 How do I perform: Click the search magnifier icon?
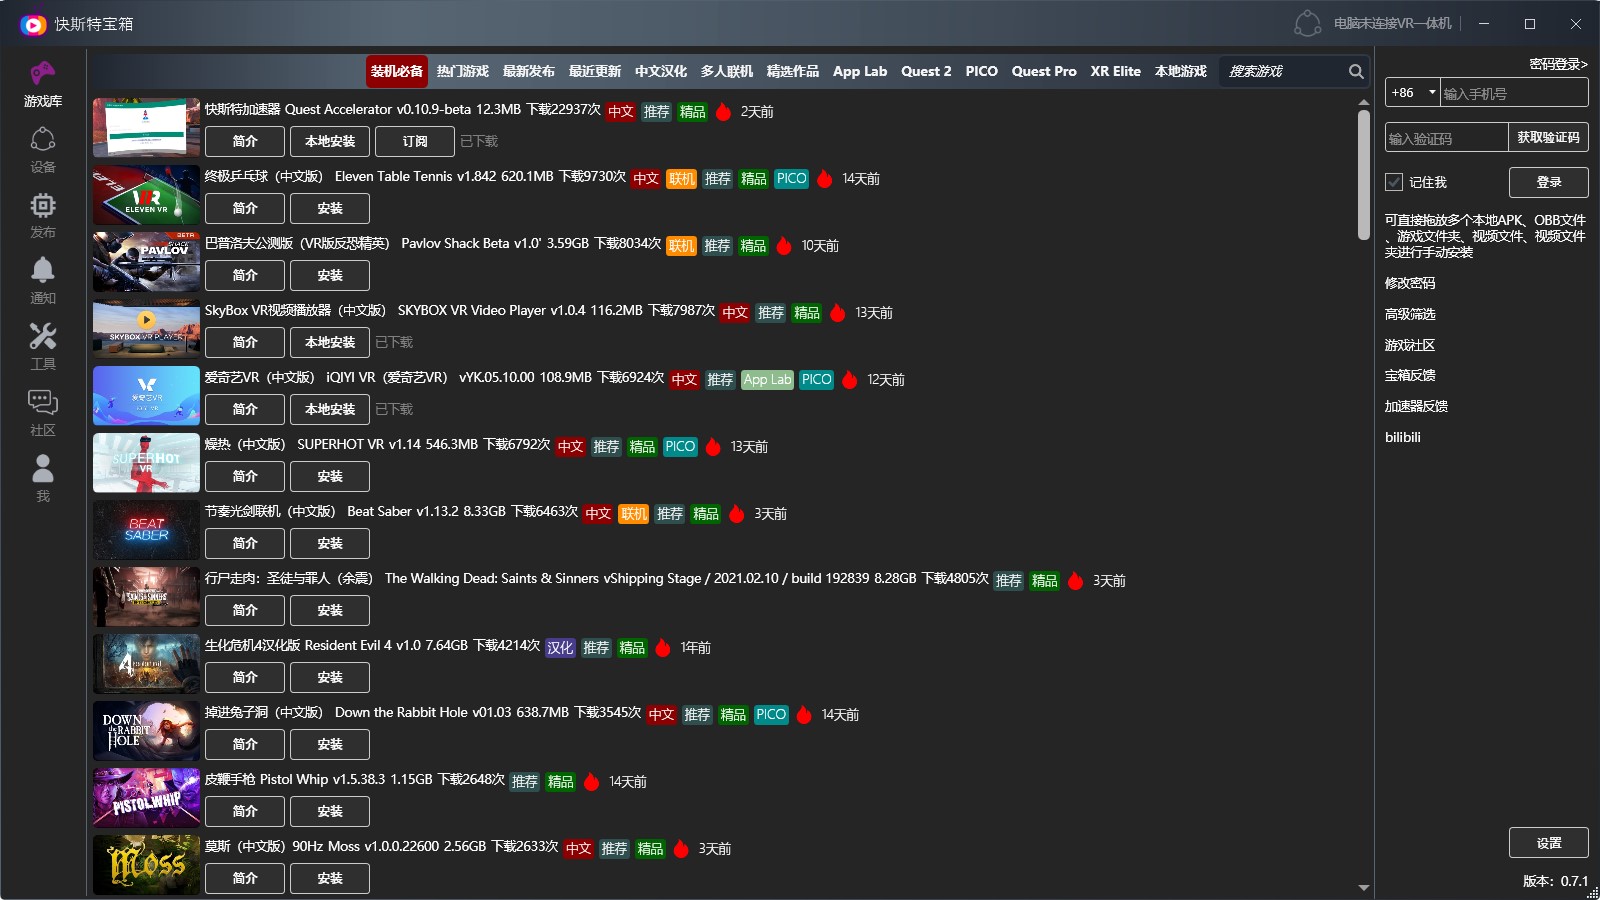point(1356,71)
